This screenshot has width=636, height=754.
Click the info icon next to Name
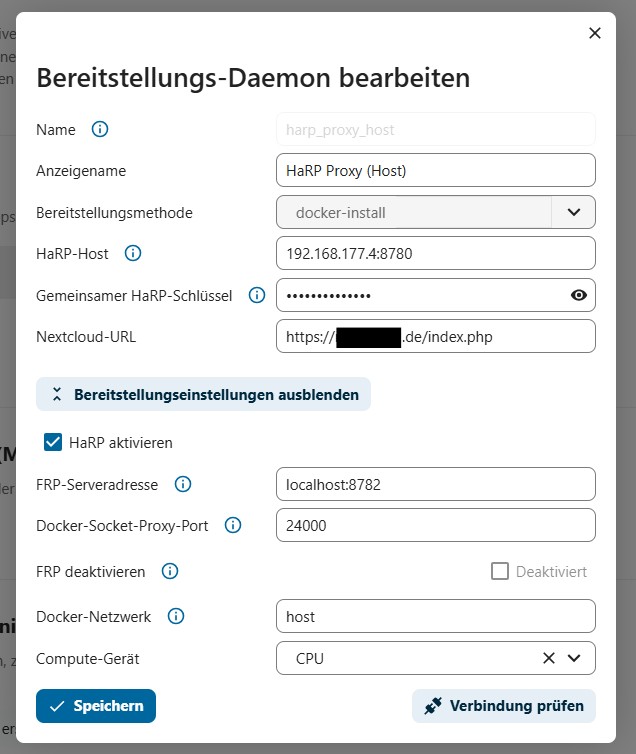tap(100, 129)
